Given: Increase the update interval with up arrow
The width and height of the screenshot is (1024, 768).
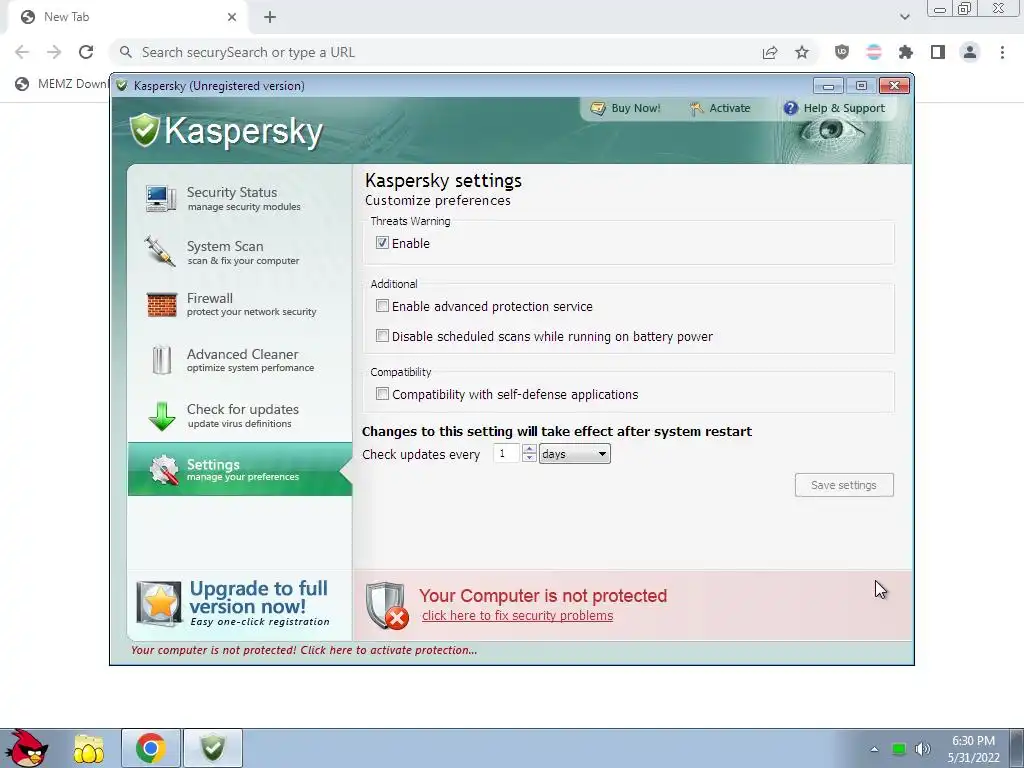Looking at the screenshot, I should coord(530,449).
